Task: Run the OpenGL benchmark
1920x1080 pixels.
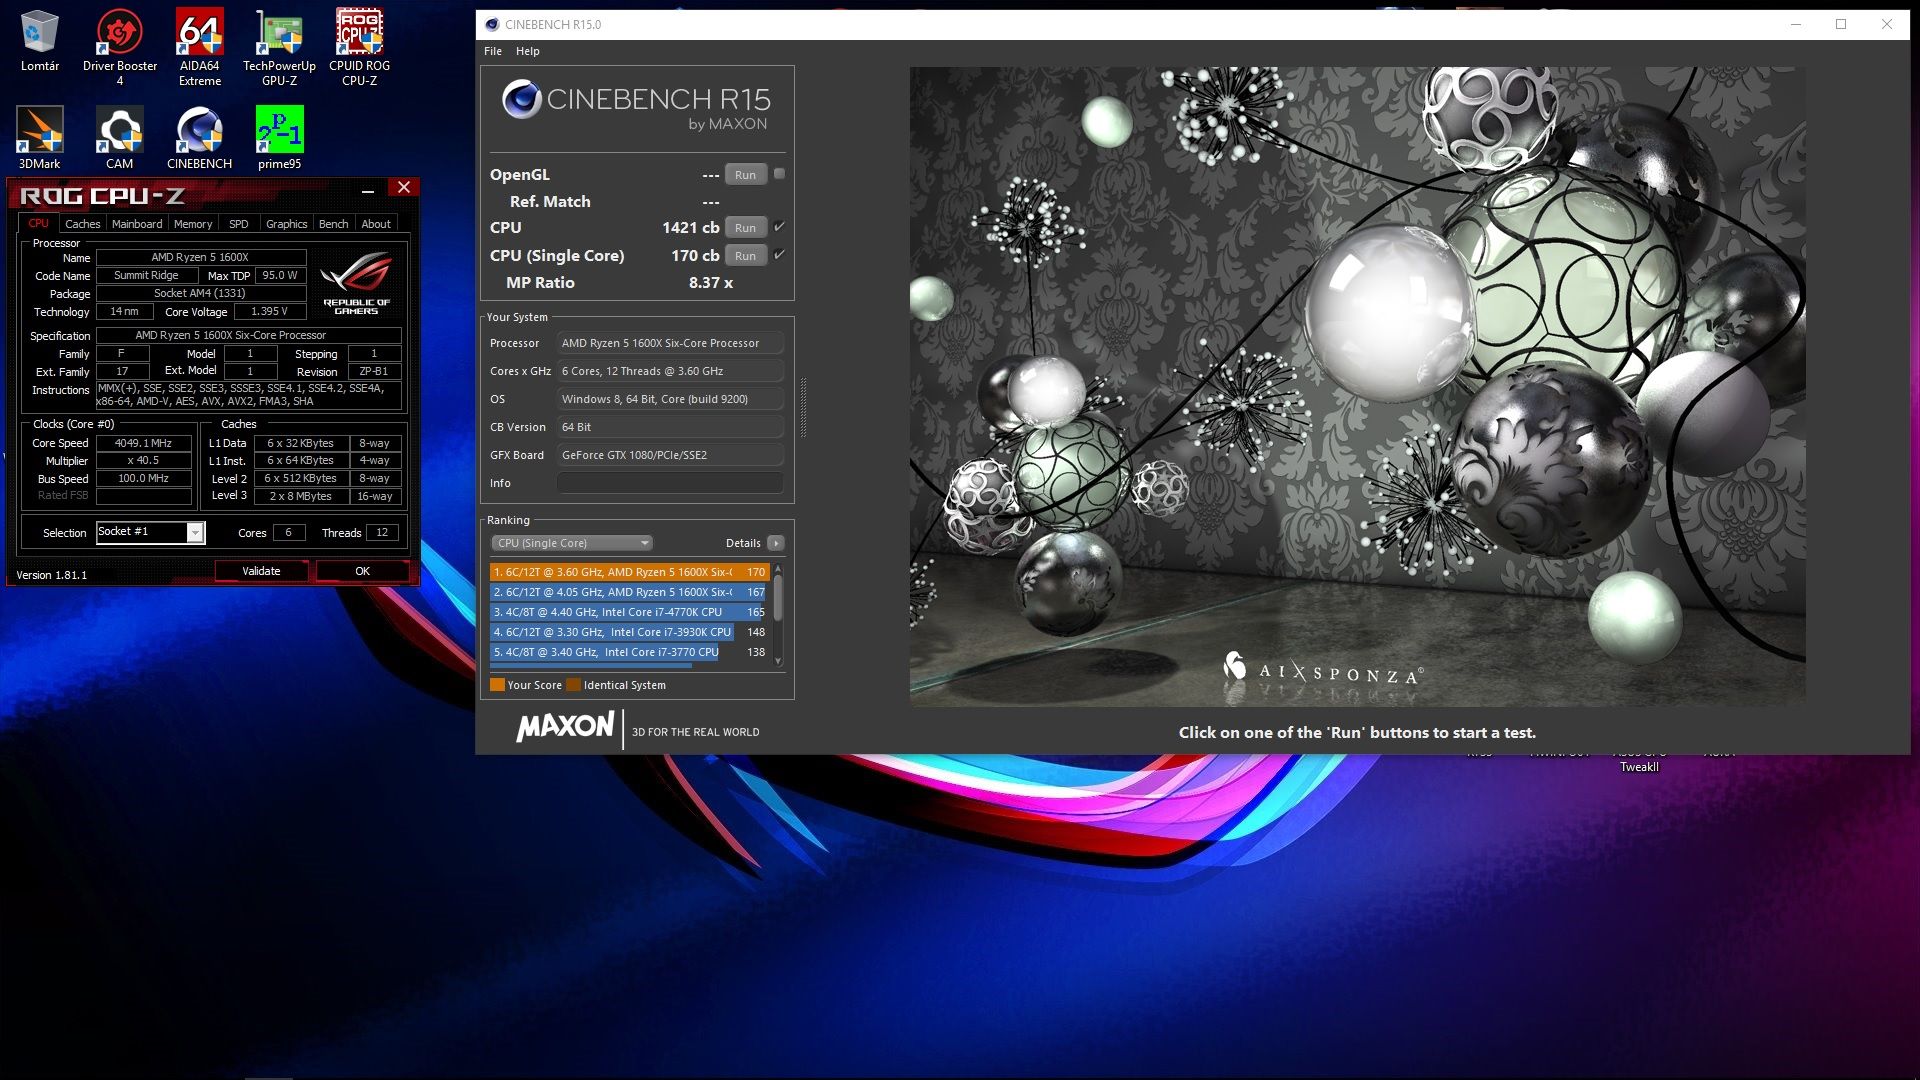Action: coord(746,175)
